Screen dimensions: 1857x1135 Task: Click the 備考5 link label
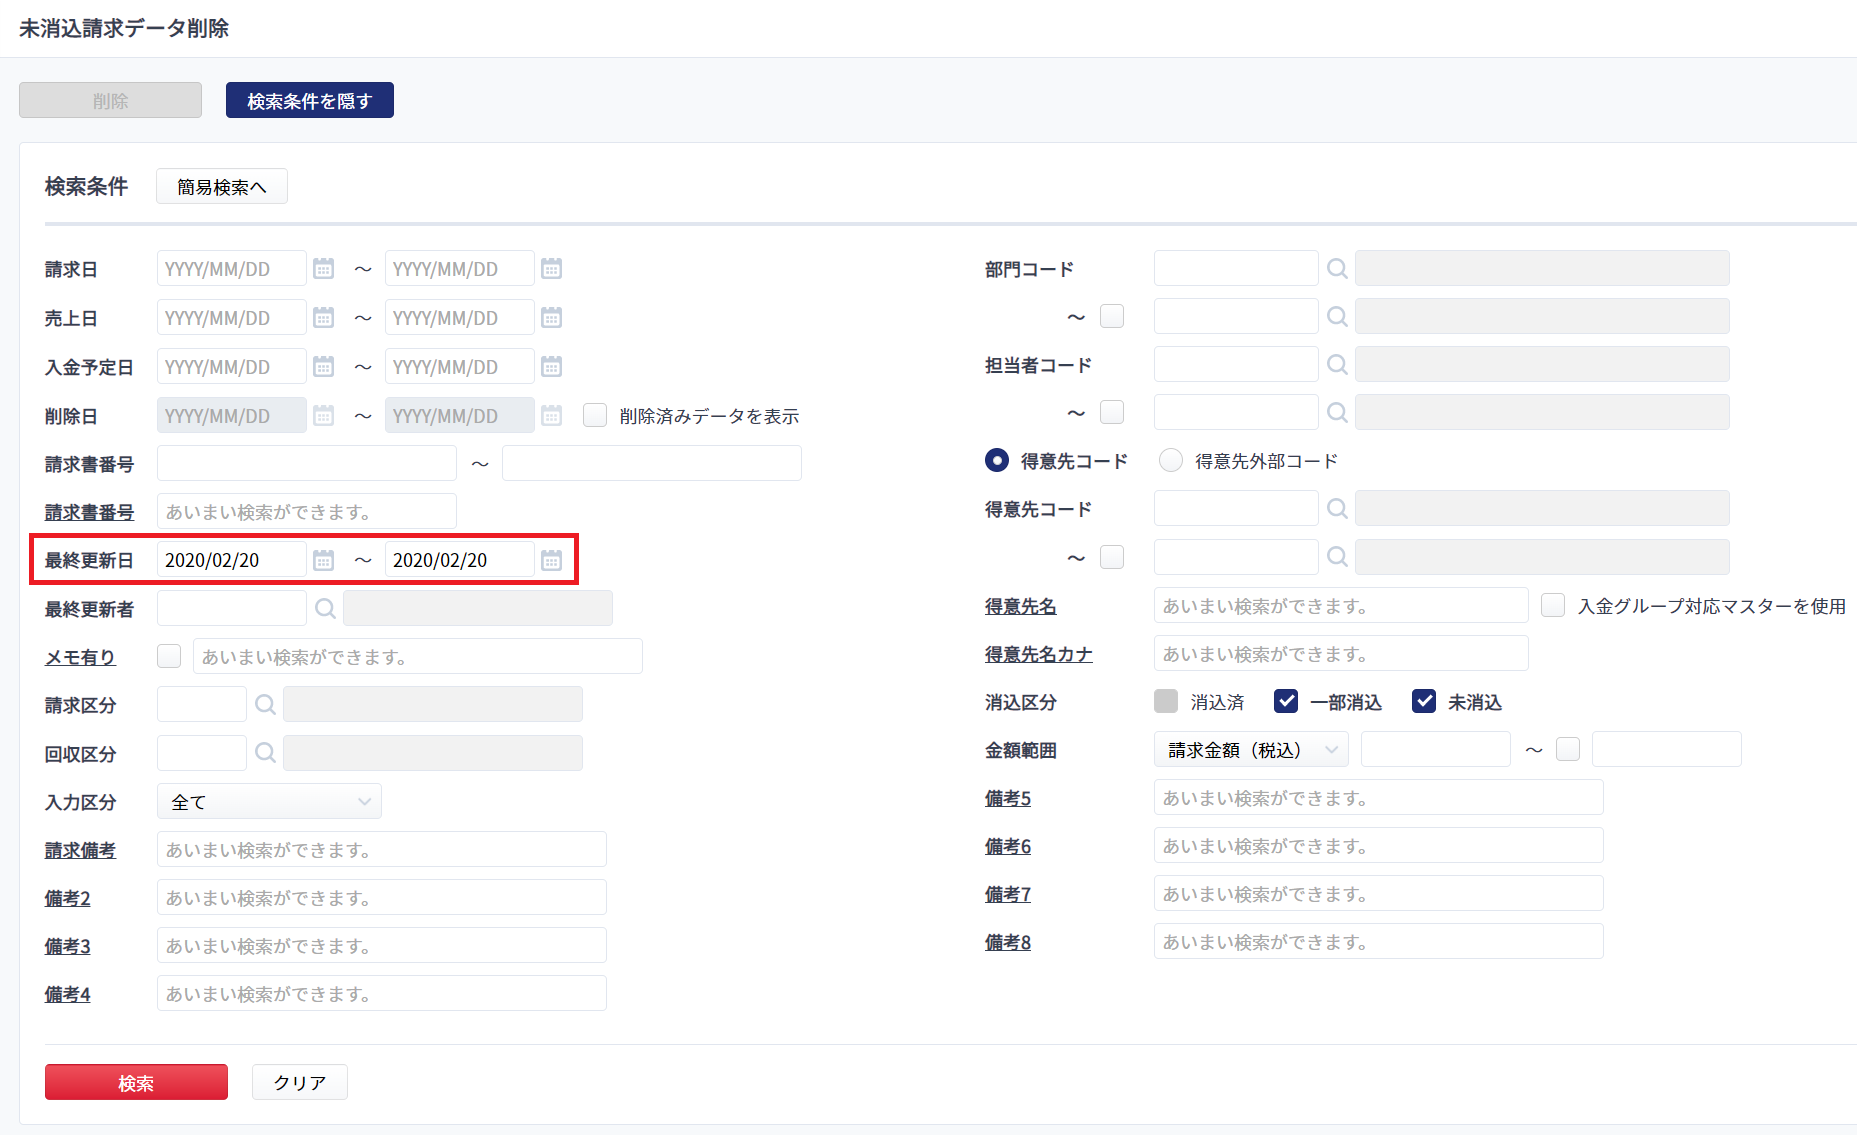point(1008,798)
